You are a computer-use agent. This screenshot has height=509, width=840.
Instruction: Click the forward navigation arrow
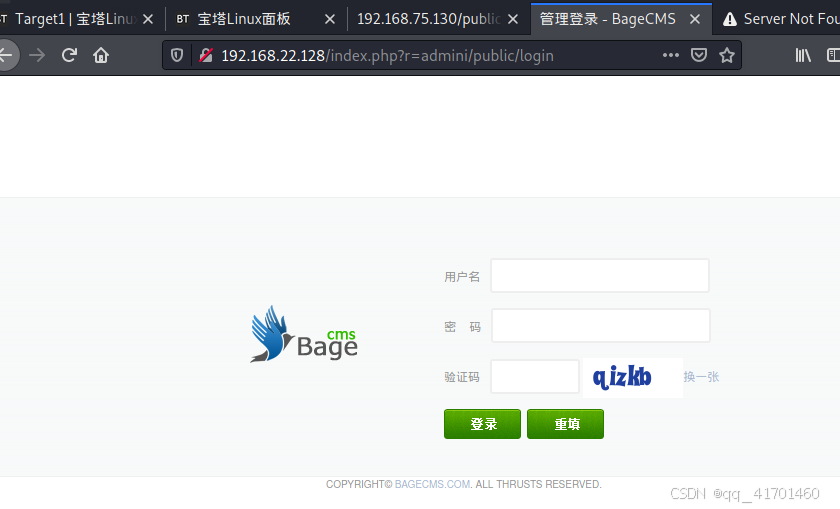37,55
